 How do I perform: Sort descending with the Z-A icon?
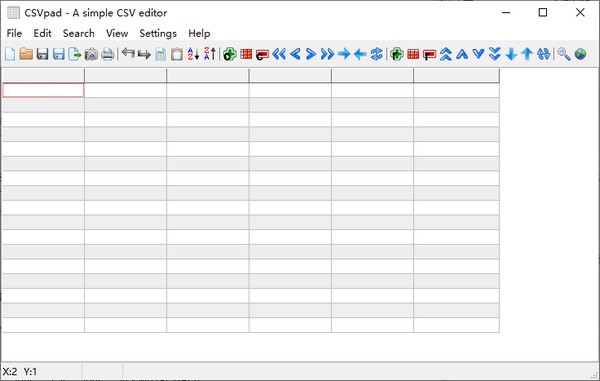point(210,54)
